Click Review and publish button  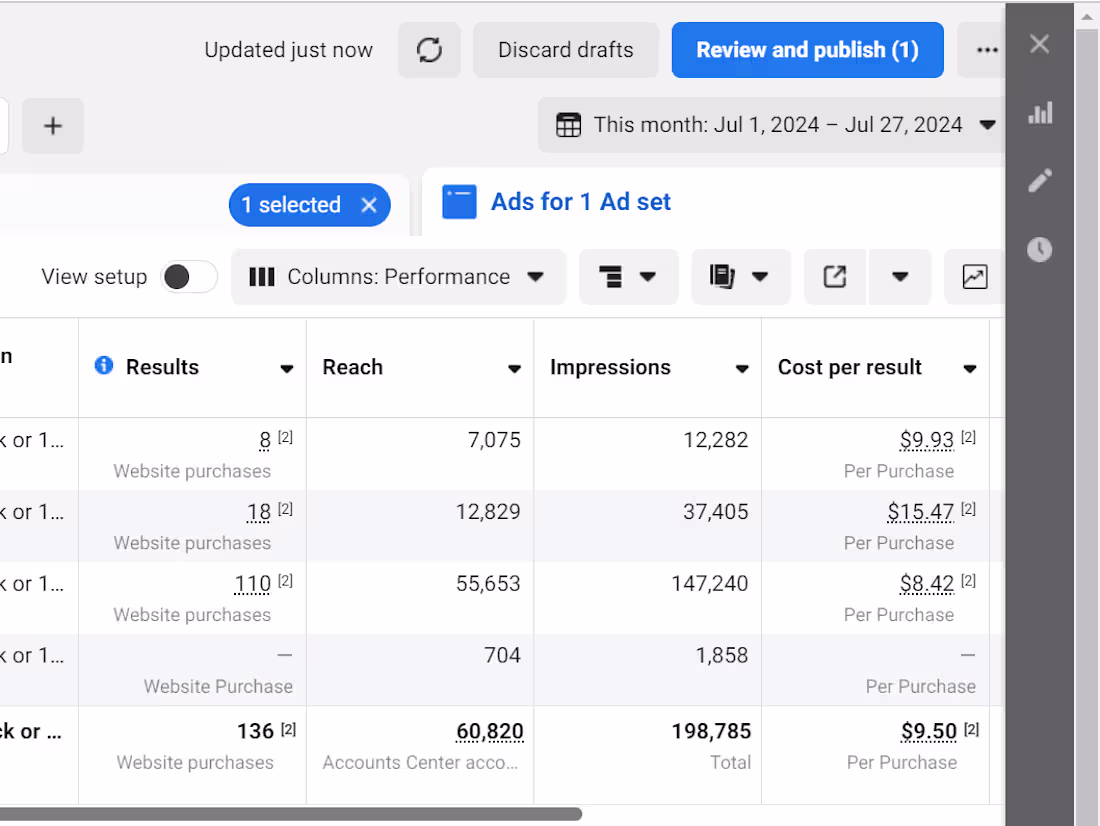pos(807,50)
